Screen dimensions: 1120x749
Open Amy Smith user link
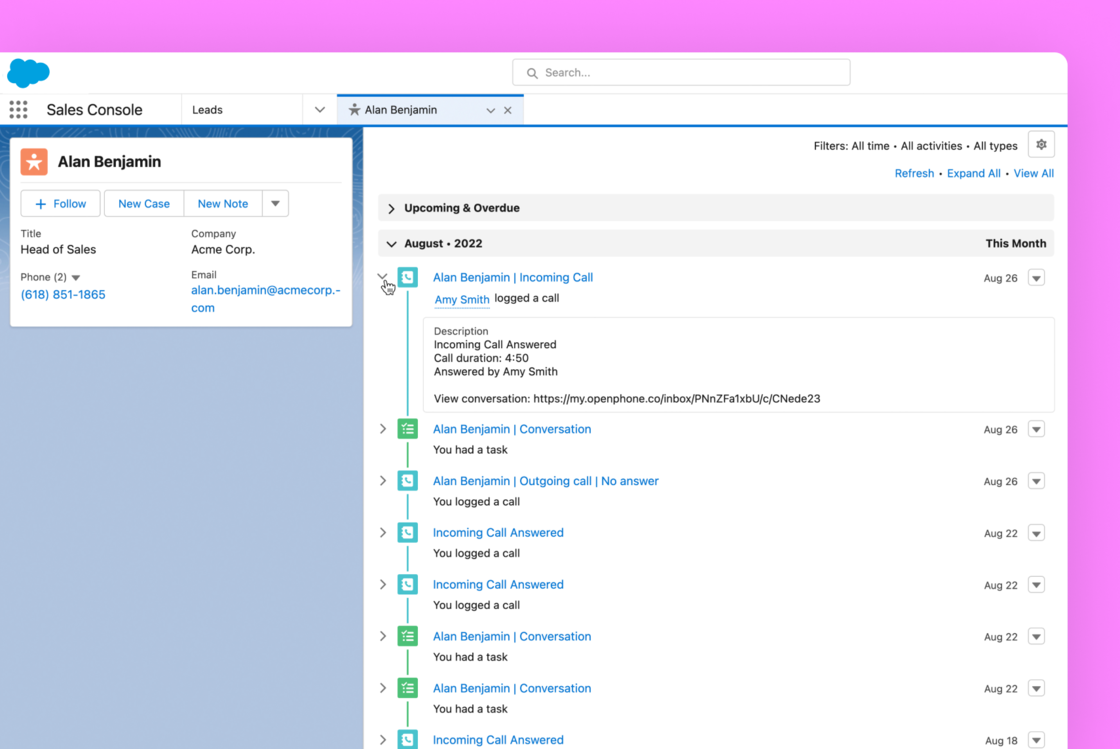point(462,299)
